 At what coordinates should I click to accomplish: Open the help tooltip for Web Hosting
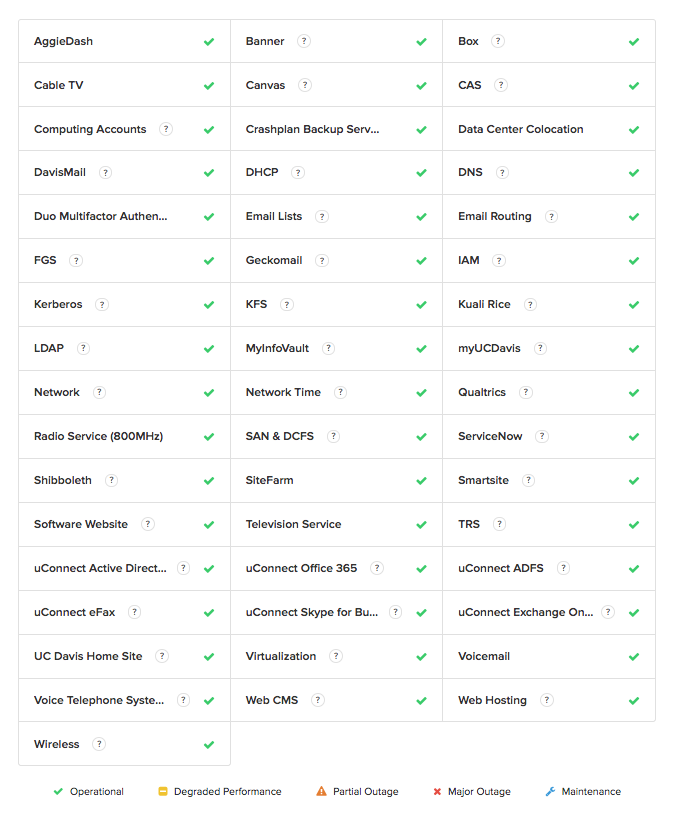[x=545, y=700]
